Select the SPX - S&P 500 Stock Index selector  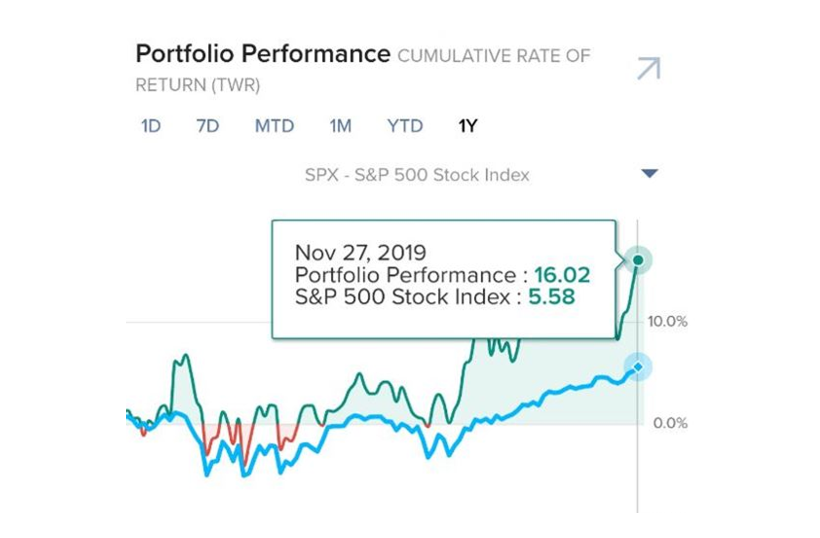tap(417, 175)
